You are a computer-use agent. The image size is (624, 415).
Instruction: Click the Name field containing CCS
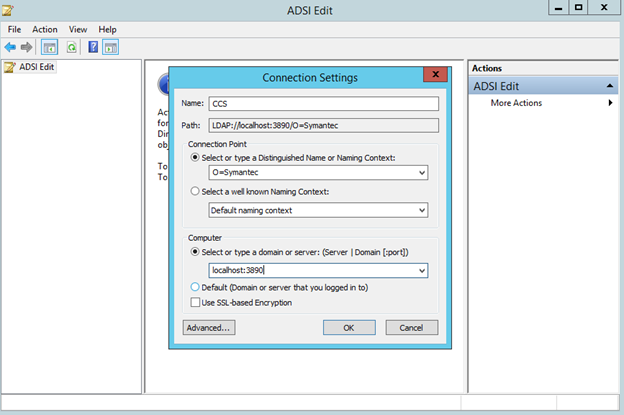point(322,103)
